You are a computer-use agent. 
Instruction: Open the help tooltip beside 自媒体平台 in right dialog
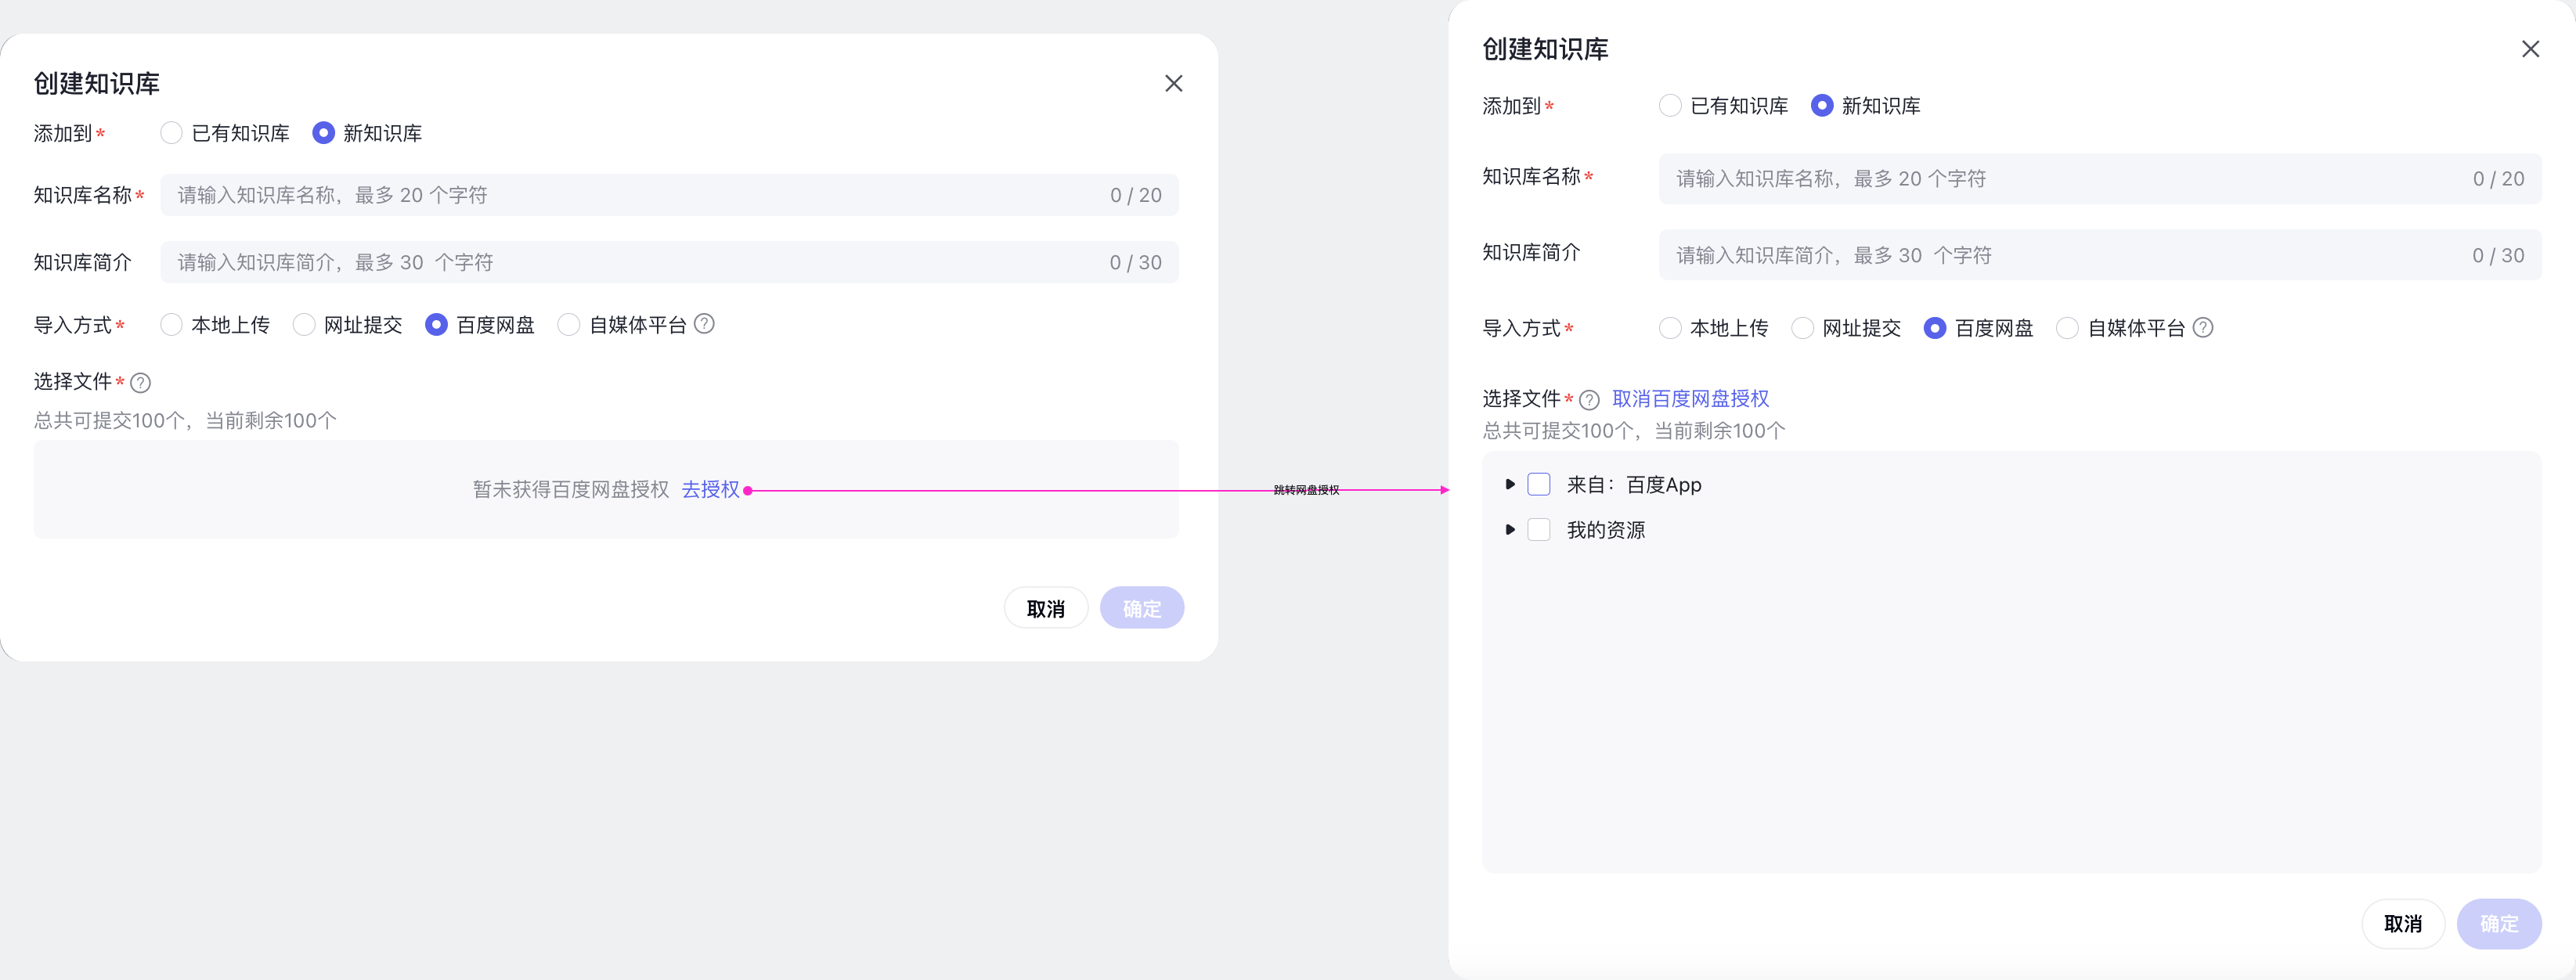2204,327
